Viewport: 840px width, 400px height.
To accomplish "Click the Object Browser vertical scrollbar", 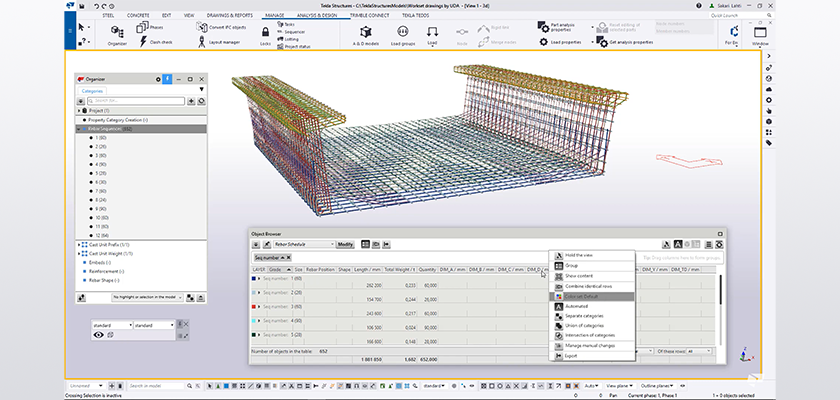I will (721, 310).
